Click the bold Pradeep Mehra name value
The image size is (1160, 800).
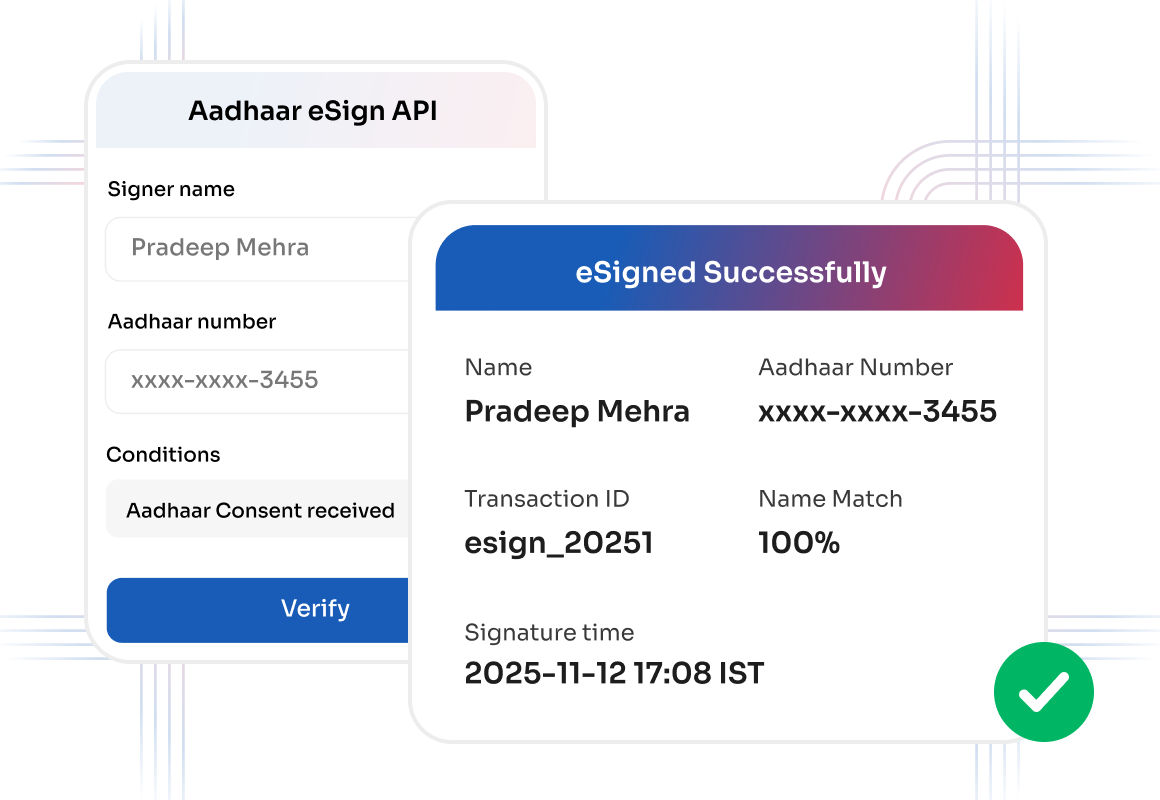(x=577, y=411)
